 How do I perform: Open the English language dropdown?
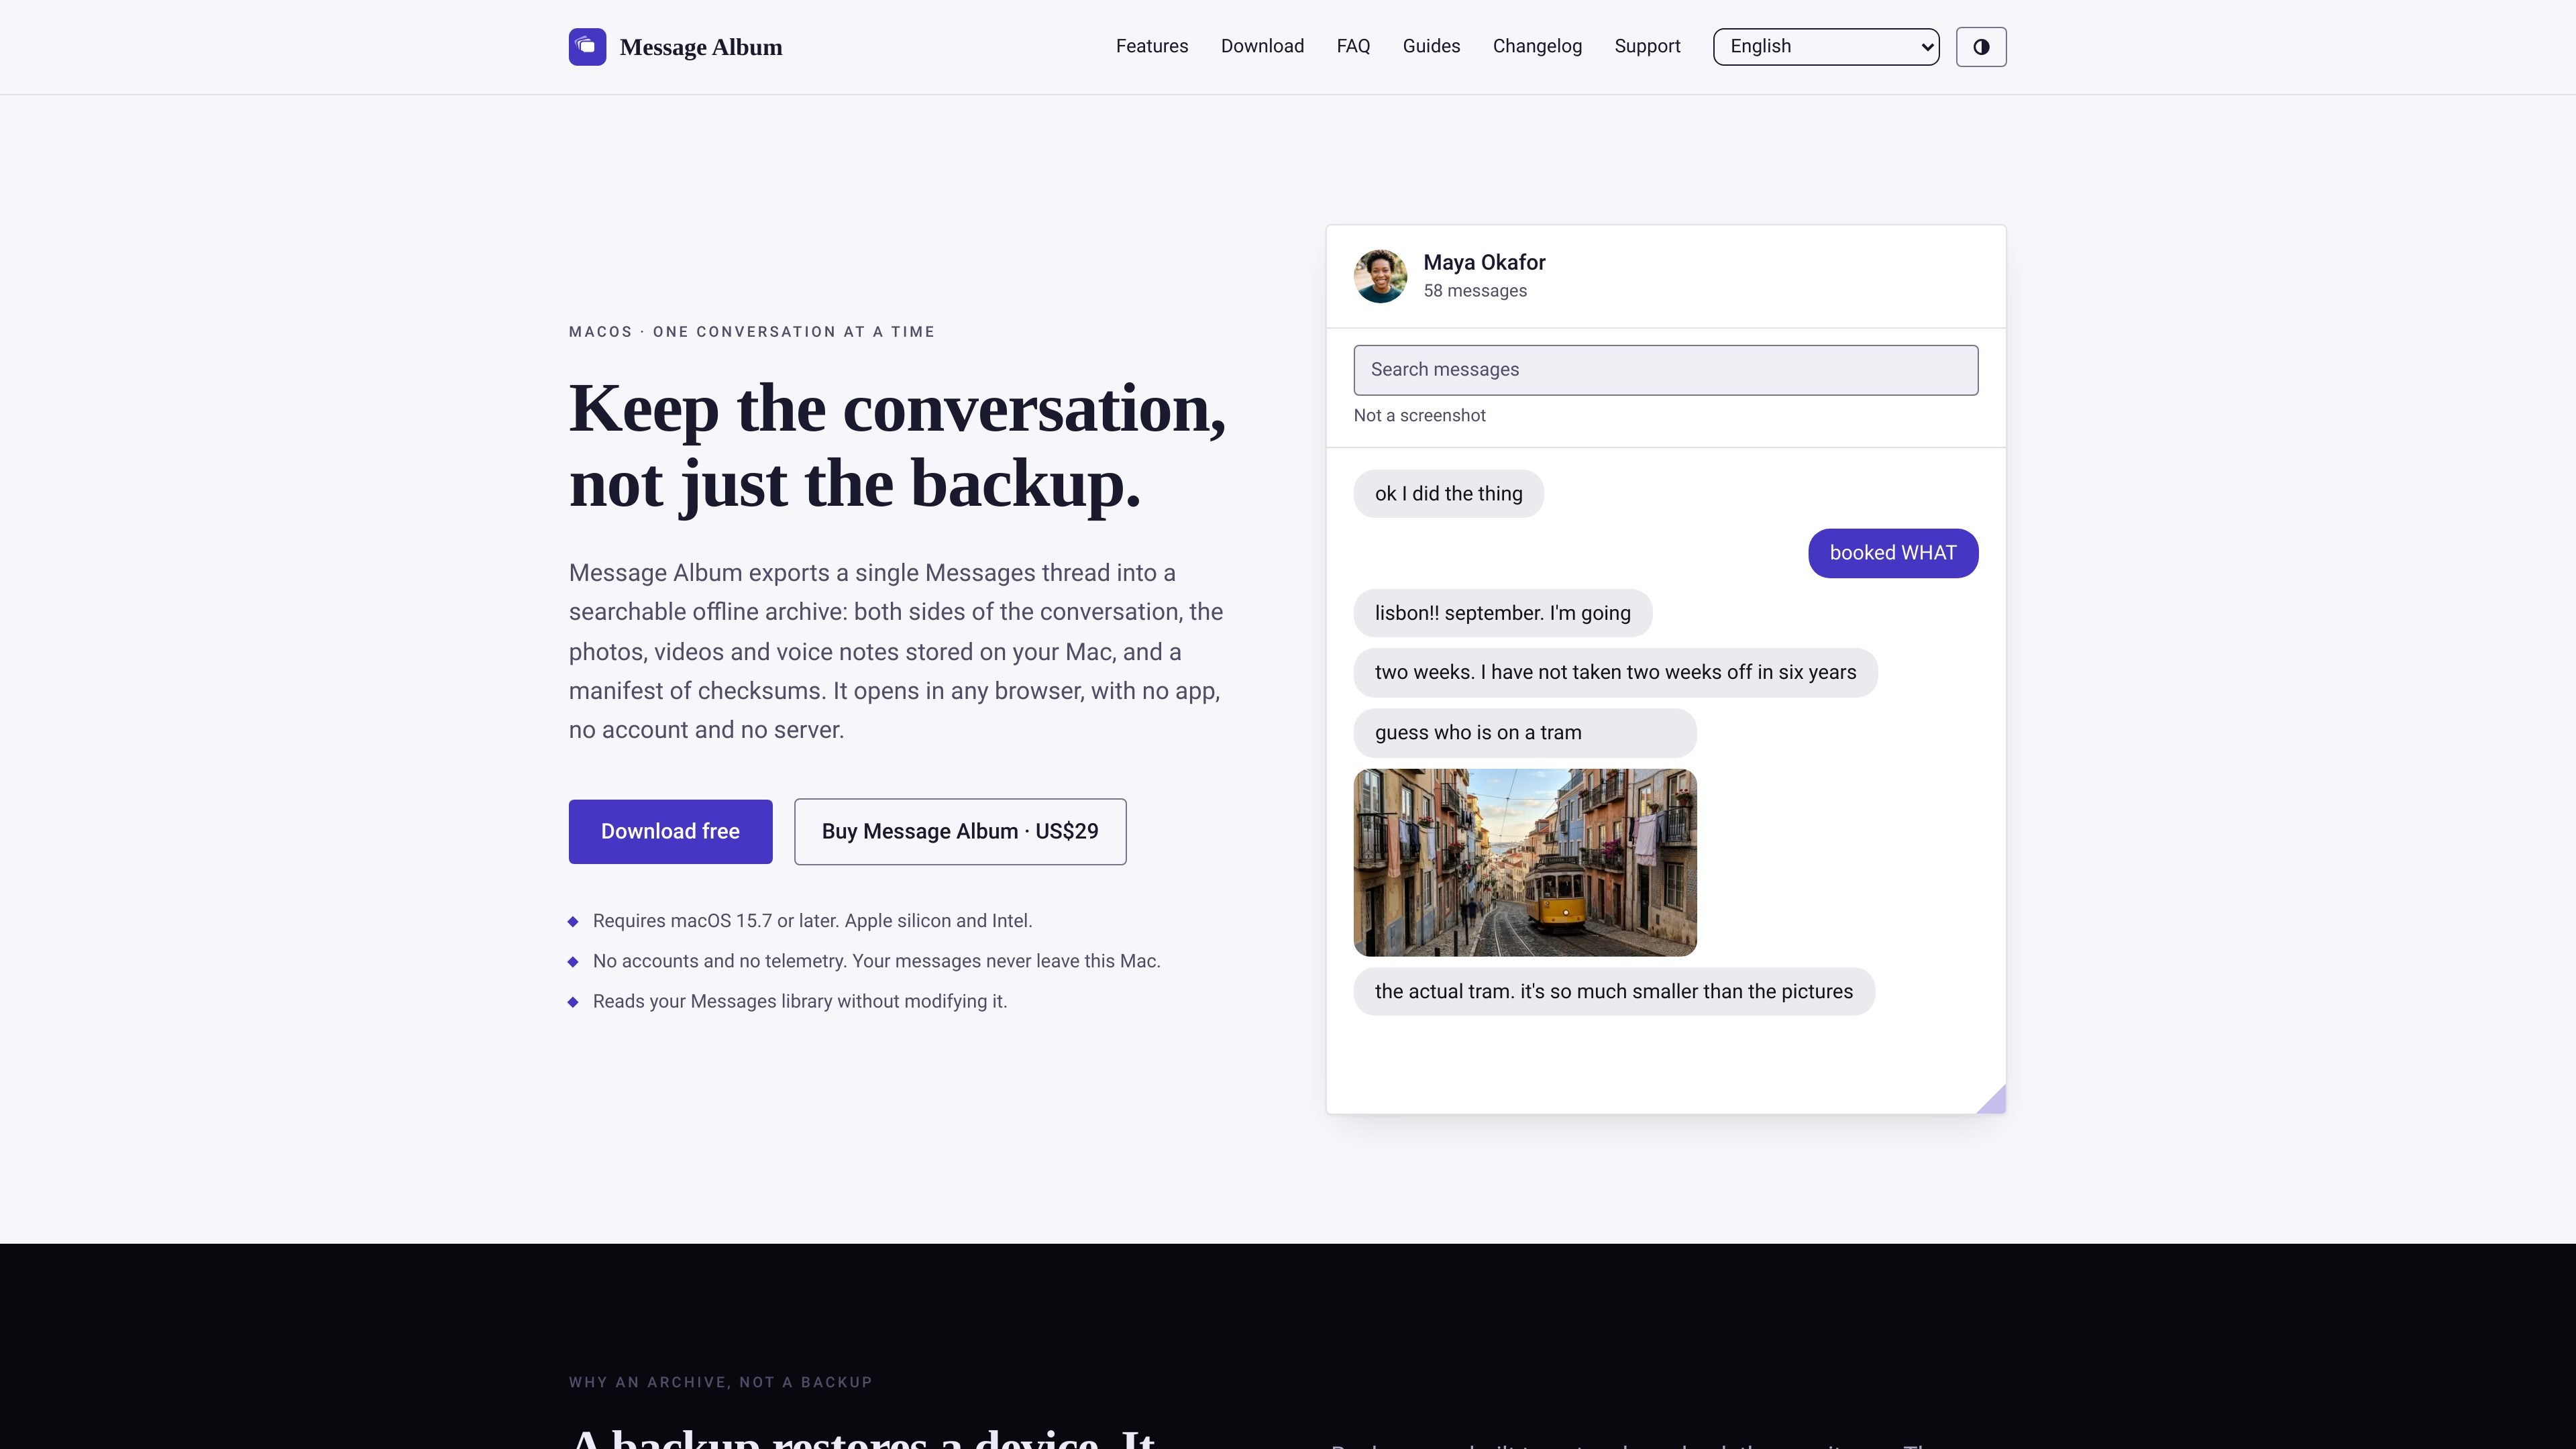1826,47
